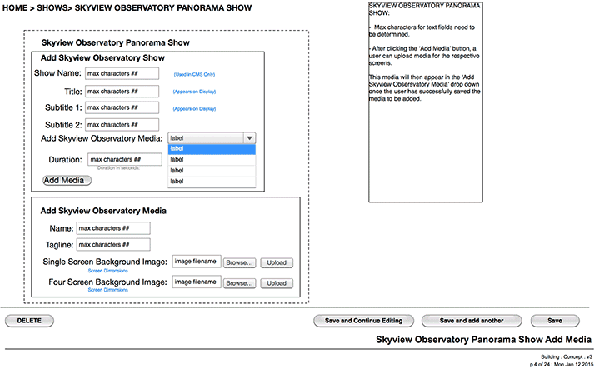This screenshot has height=389, width=600.
Task: Open SHOWS in the breadcrumb
Action: [52, 8]
